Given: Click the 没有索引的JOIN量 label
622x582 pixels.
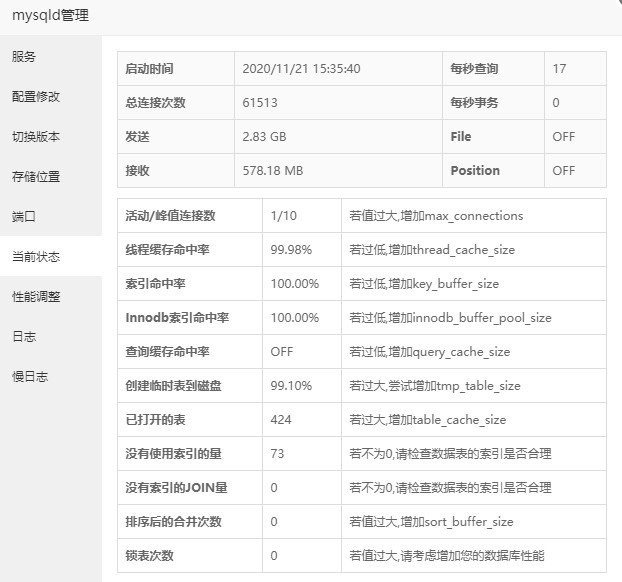Looking at the screenshot, I should tap(176, 488).
